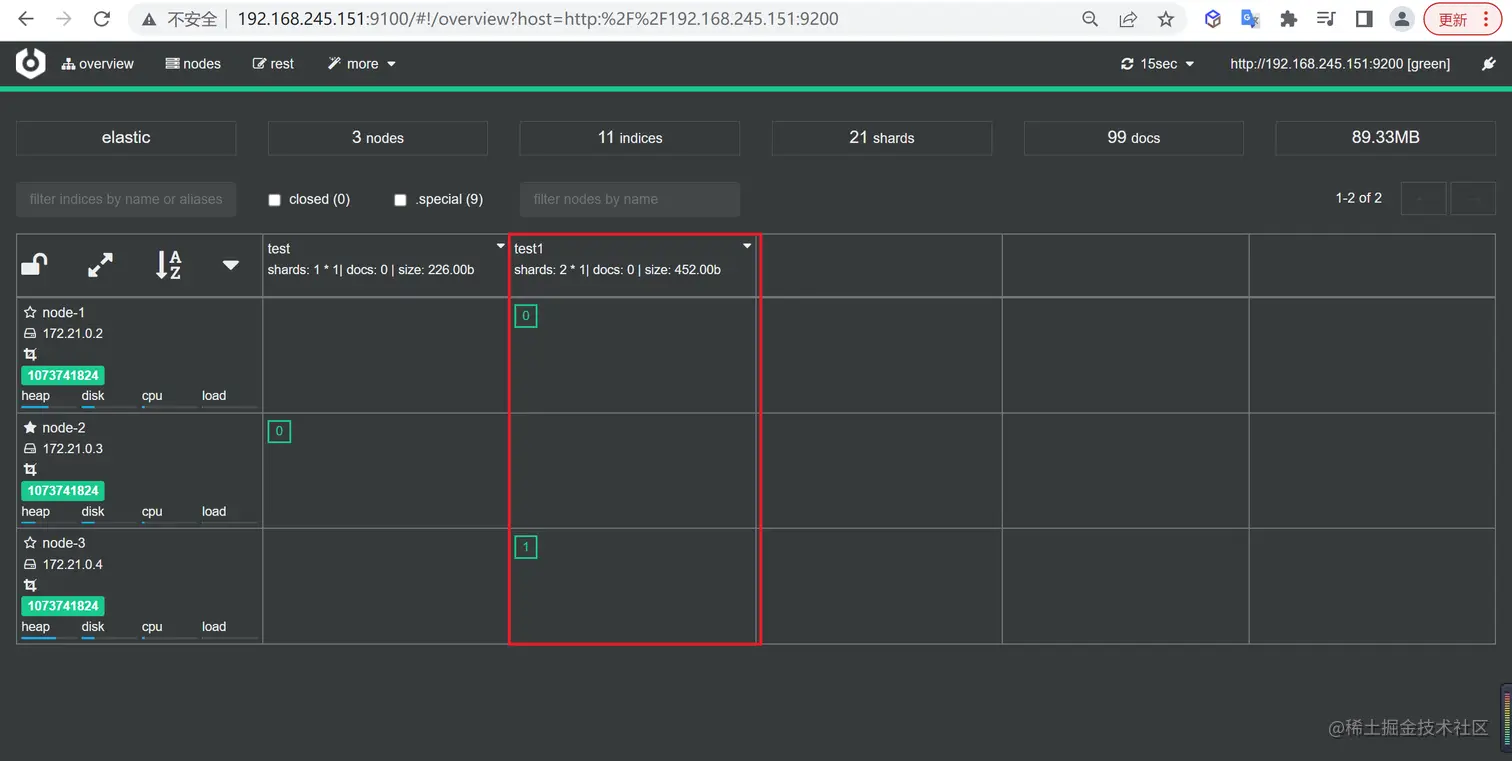Focus the filter indices by name field
The height and width of the screenshot is (761, 1512).
coord(126,199)
